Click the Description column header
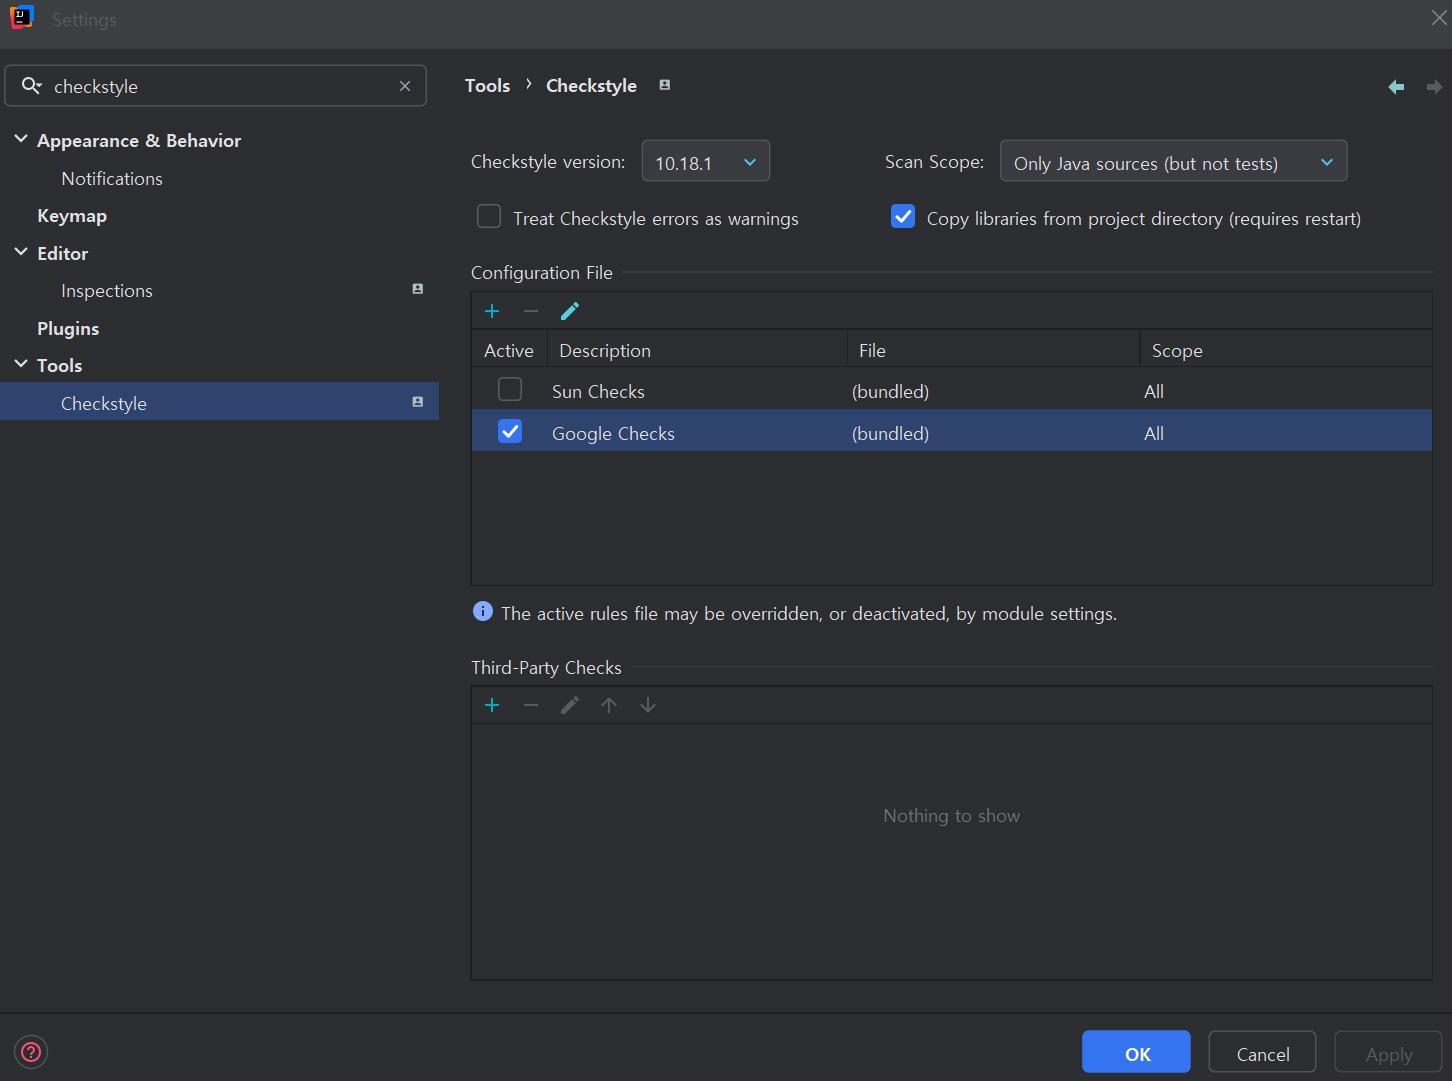This screenshot has height=1081, width=1452. click(x=697, y=350)
